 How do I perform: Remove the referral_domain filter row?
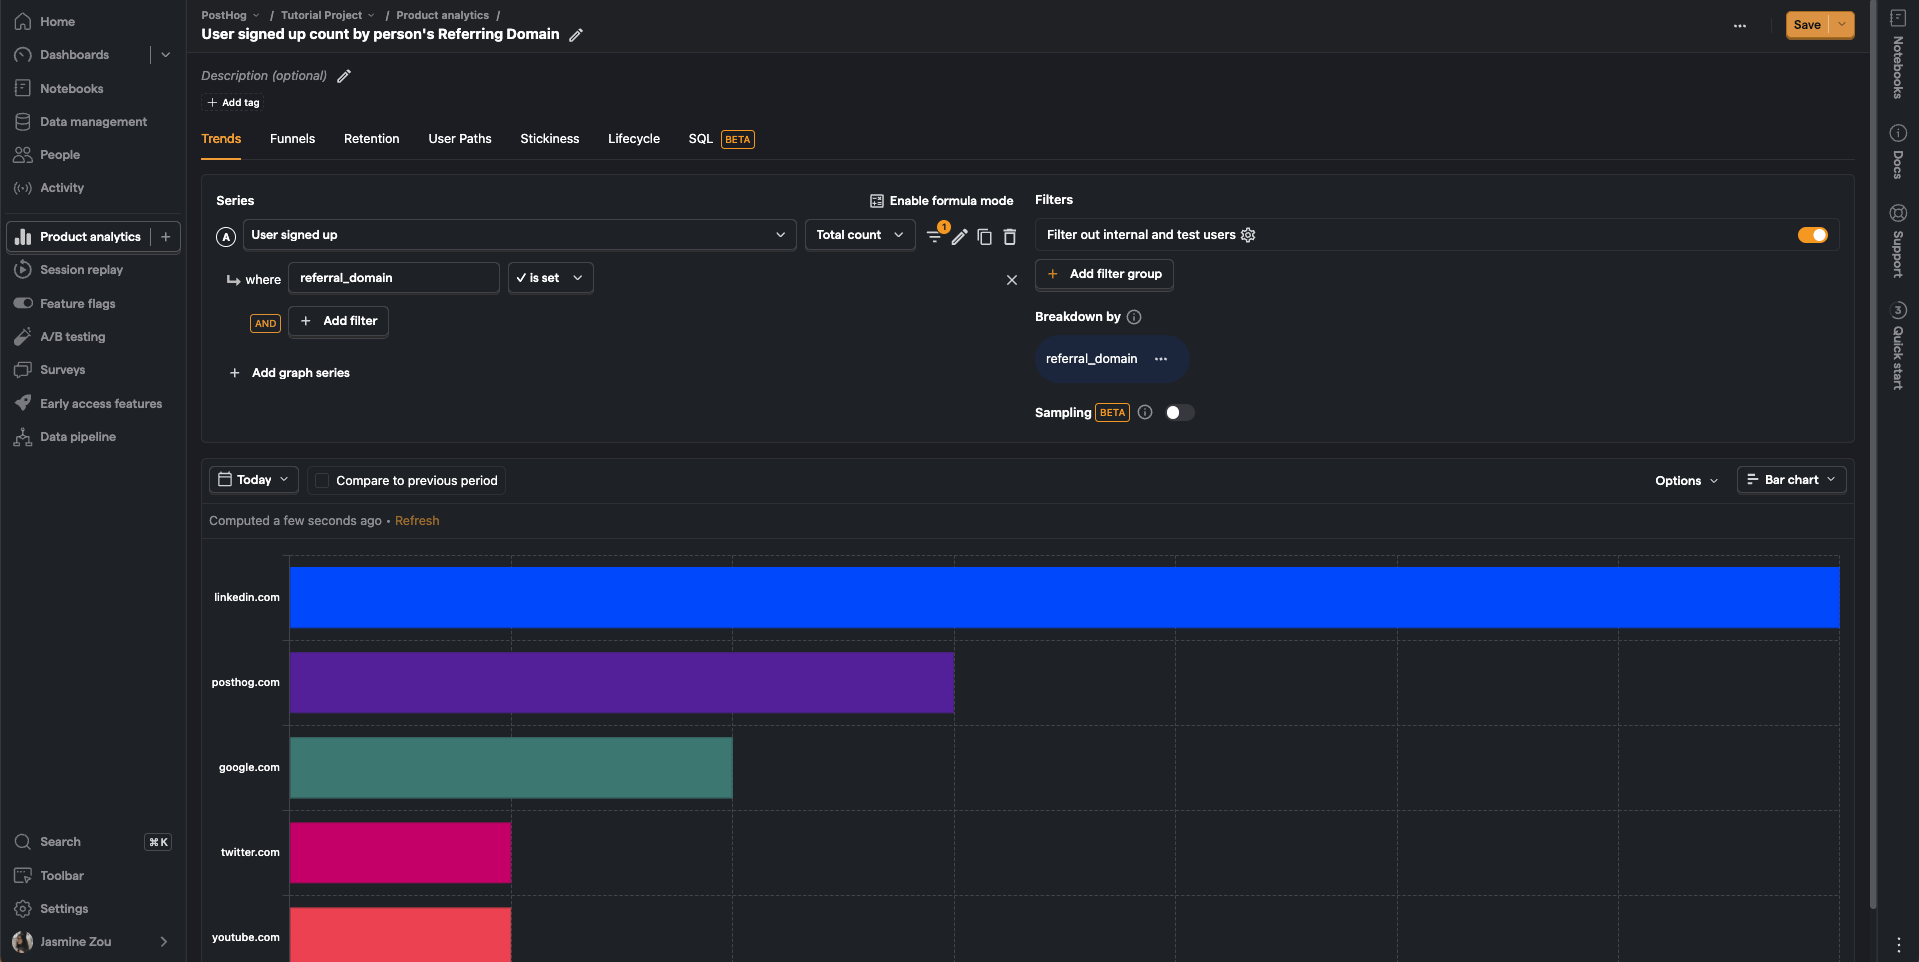[1012, 280]
